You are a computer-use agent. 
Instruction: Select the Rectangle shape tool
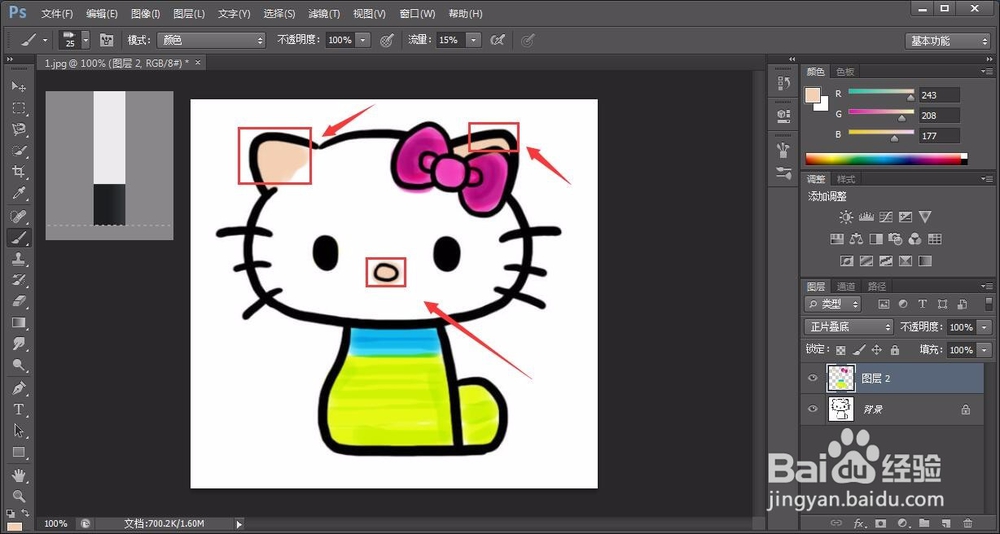pyautogui.click(x=18, y=452)
